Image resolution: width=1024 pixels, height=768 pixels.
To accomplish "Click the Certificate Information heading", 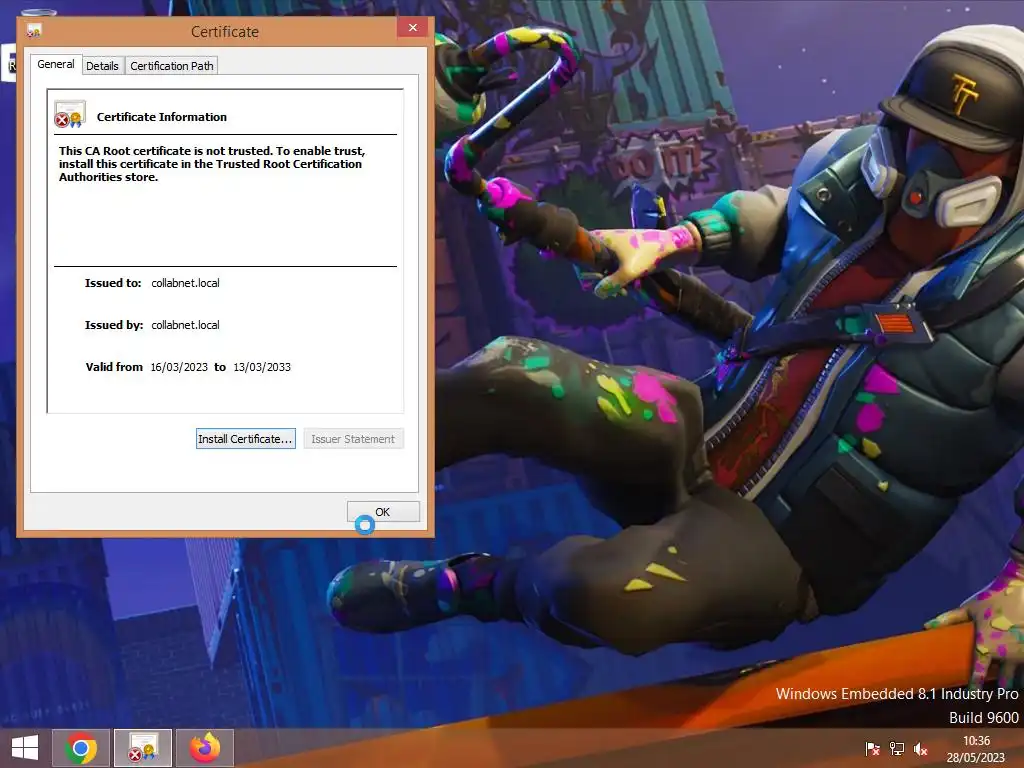I will click(x=162, y=117).
